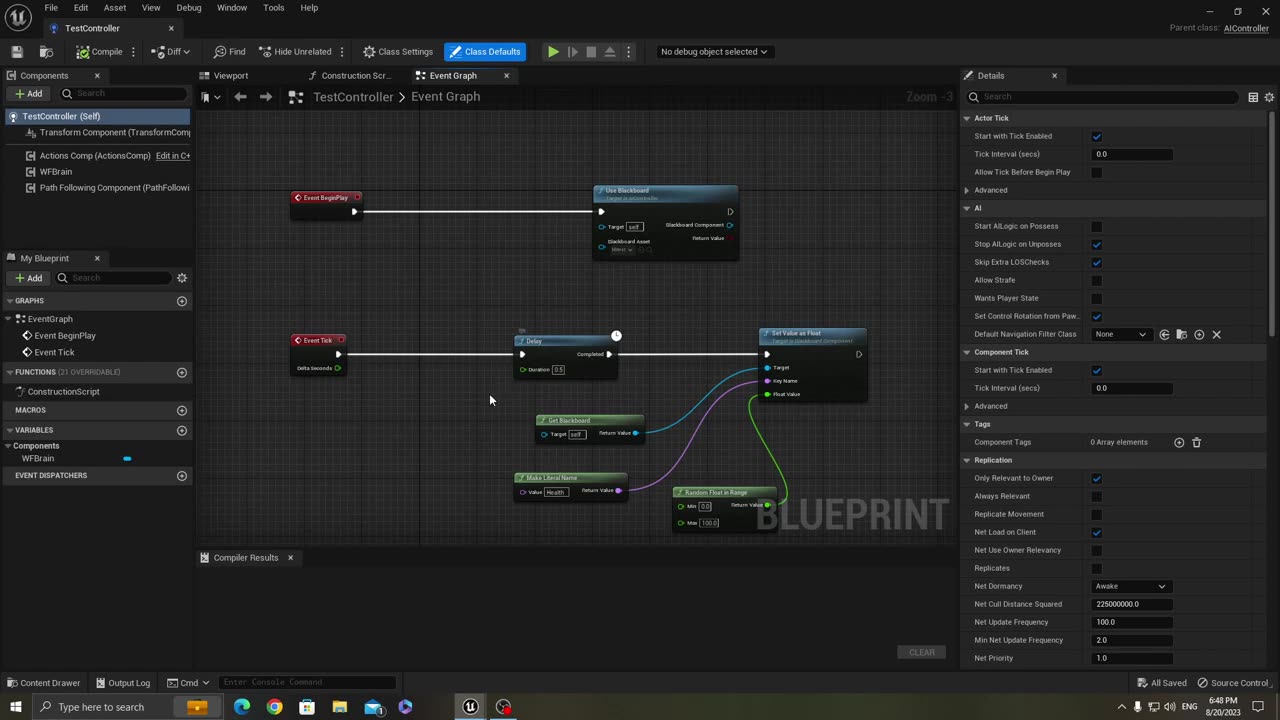
Task: Browse to asset in Content Browser icon
Action: click(46, 52)
